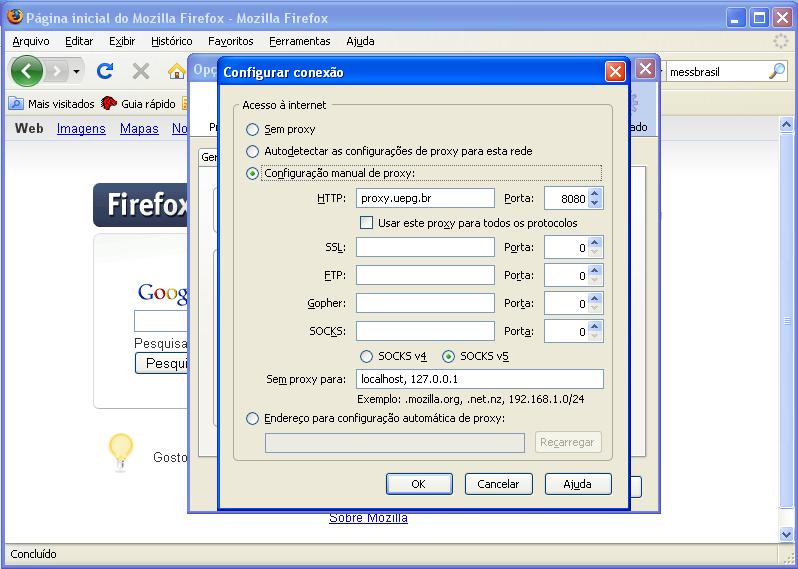Open the Histórico menu
Image resolution: width=798 pixels, height=569 pixels.
pos(172,41)
